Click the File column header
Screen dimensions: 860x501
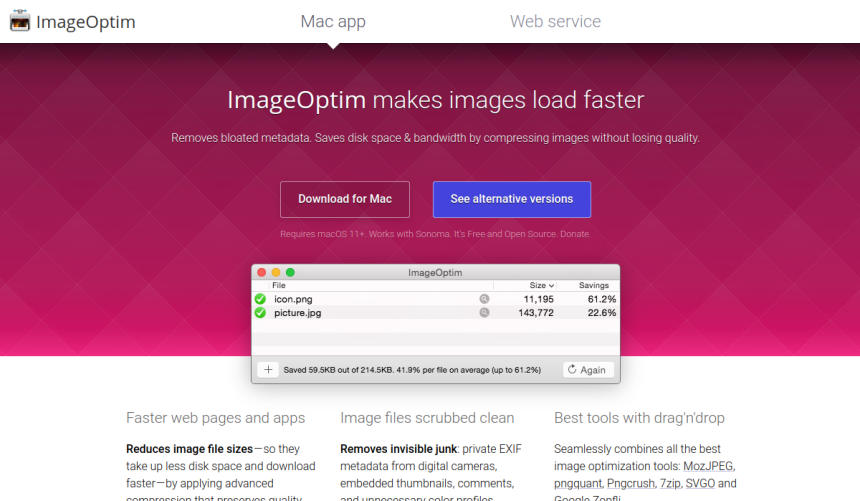point(279,285)
